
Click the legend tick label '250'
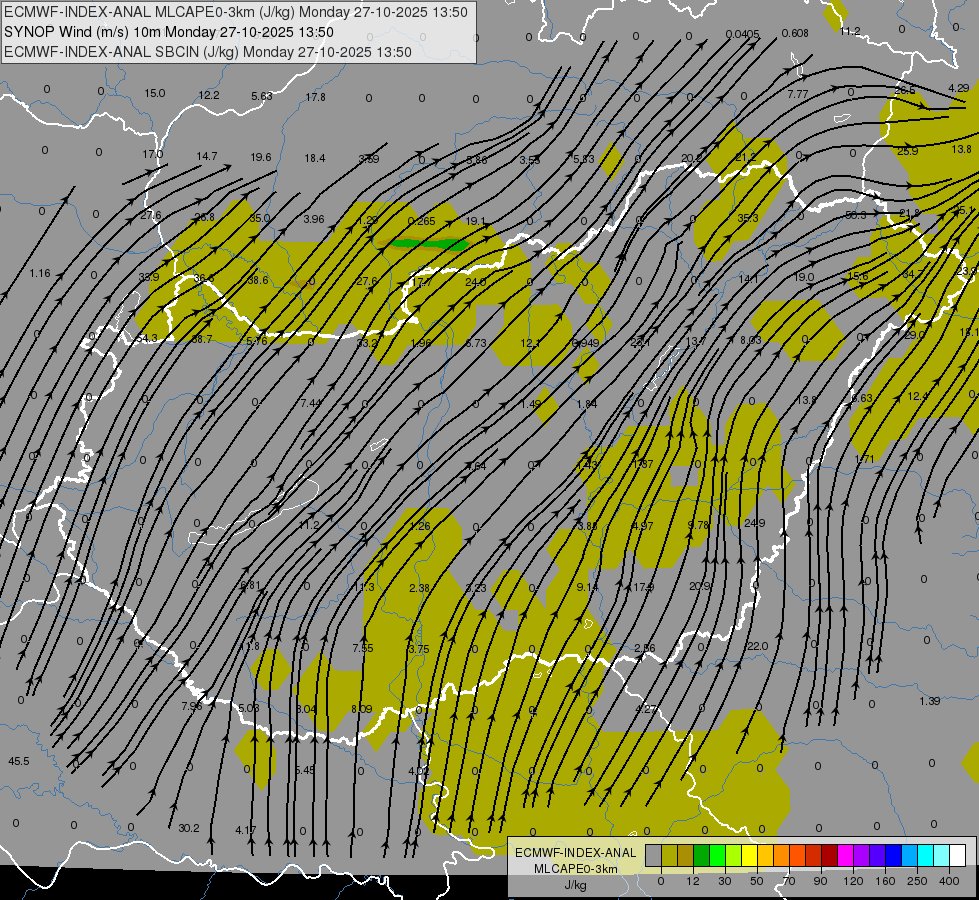click(917, 881)
